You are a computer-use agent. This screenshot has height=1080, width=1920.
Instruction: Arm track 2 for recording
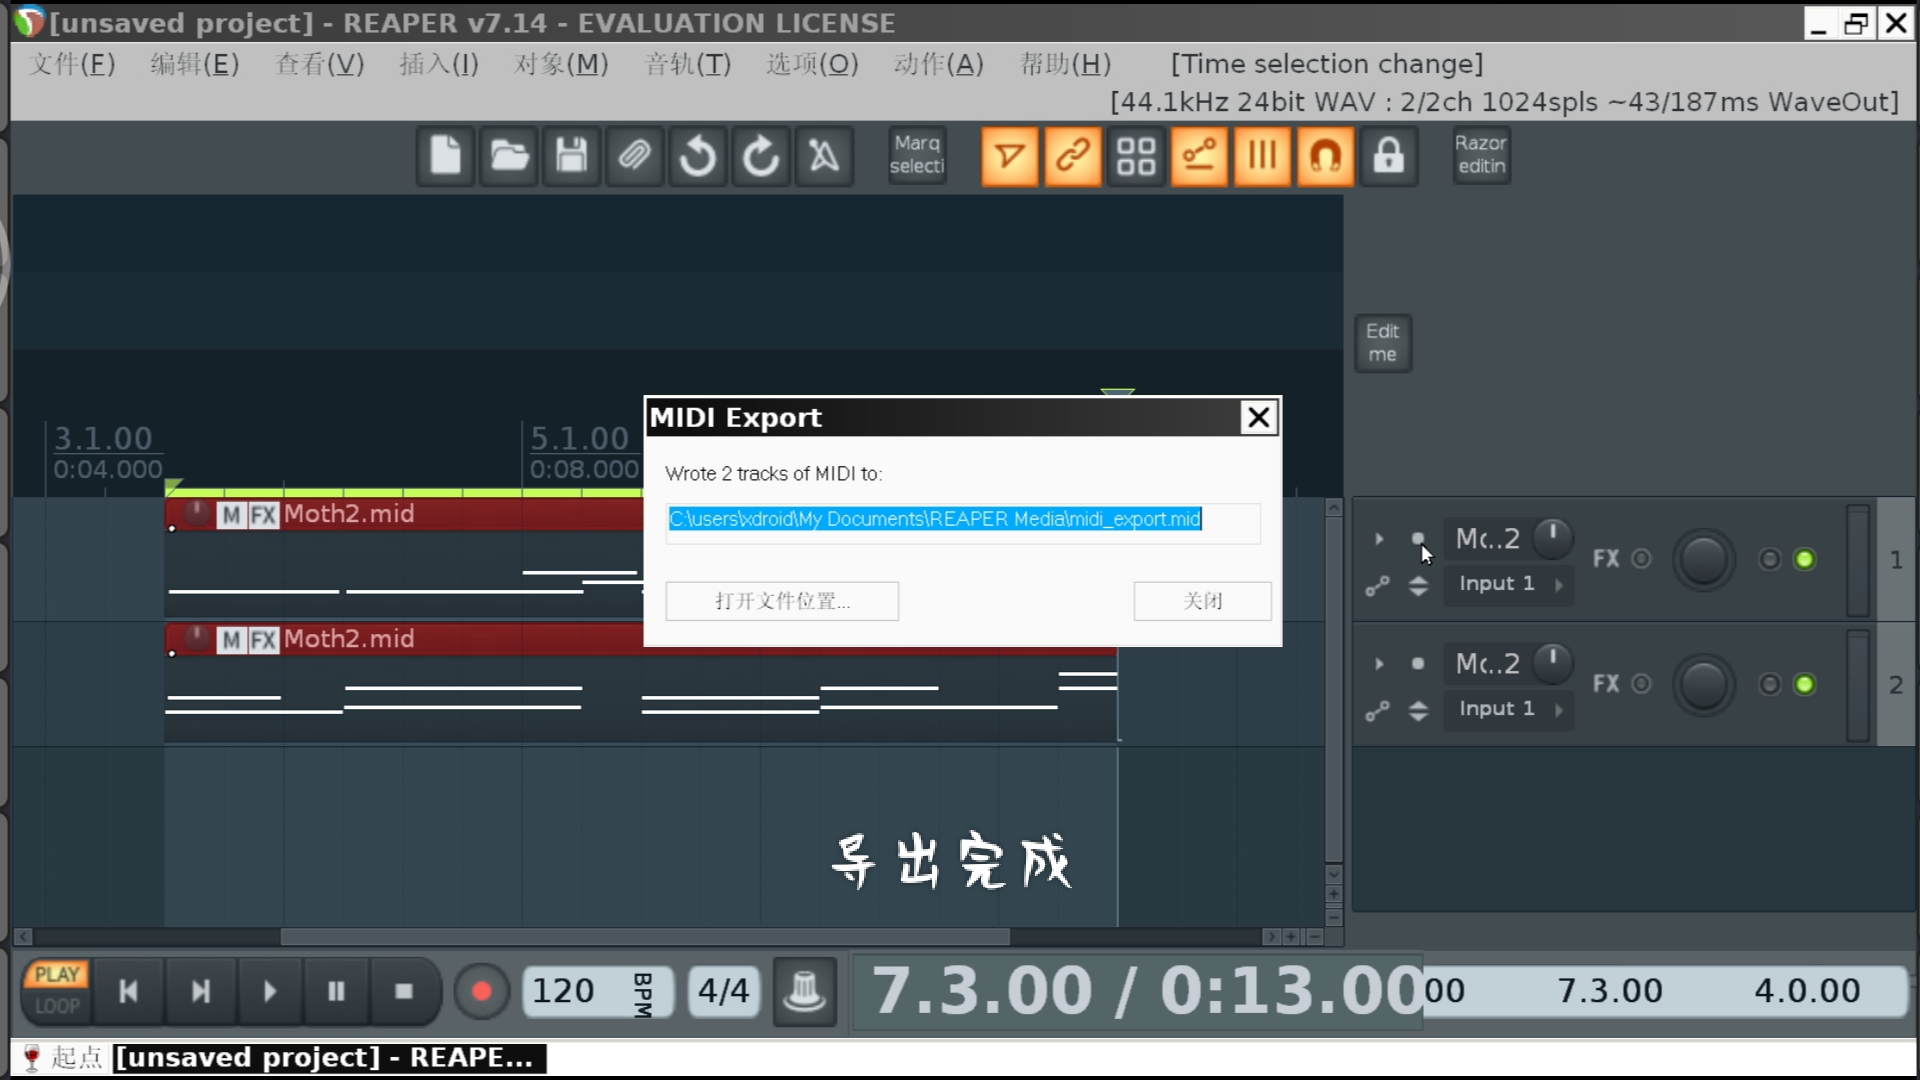1418,664
